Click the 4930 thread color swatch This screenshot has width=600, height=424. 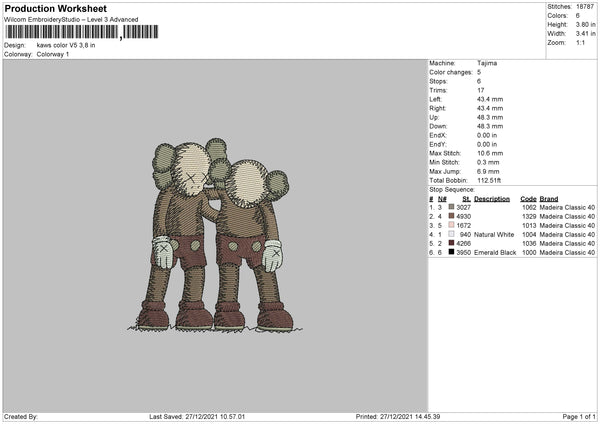[452, 216]
